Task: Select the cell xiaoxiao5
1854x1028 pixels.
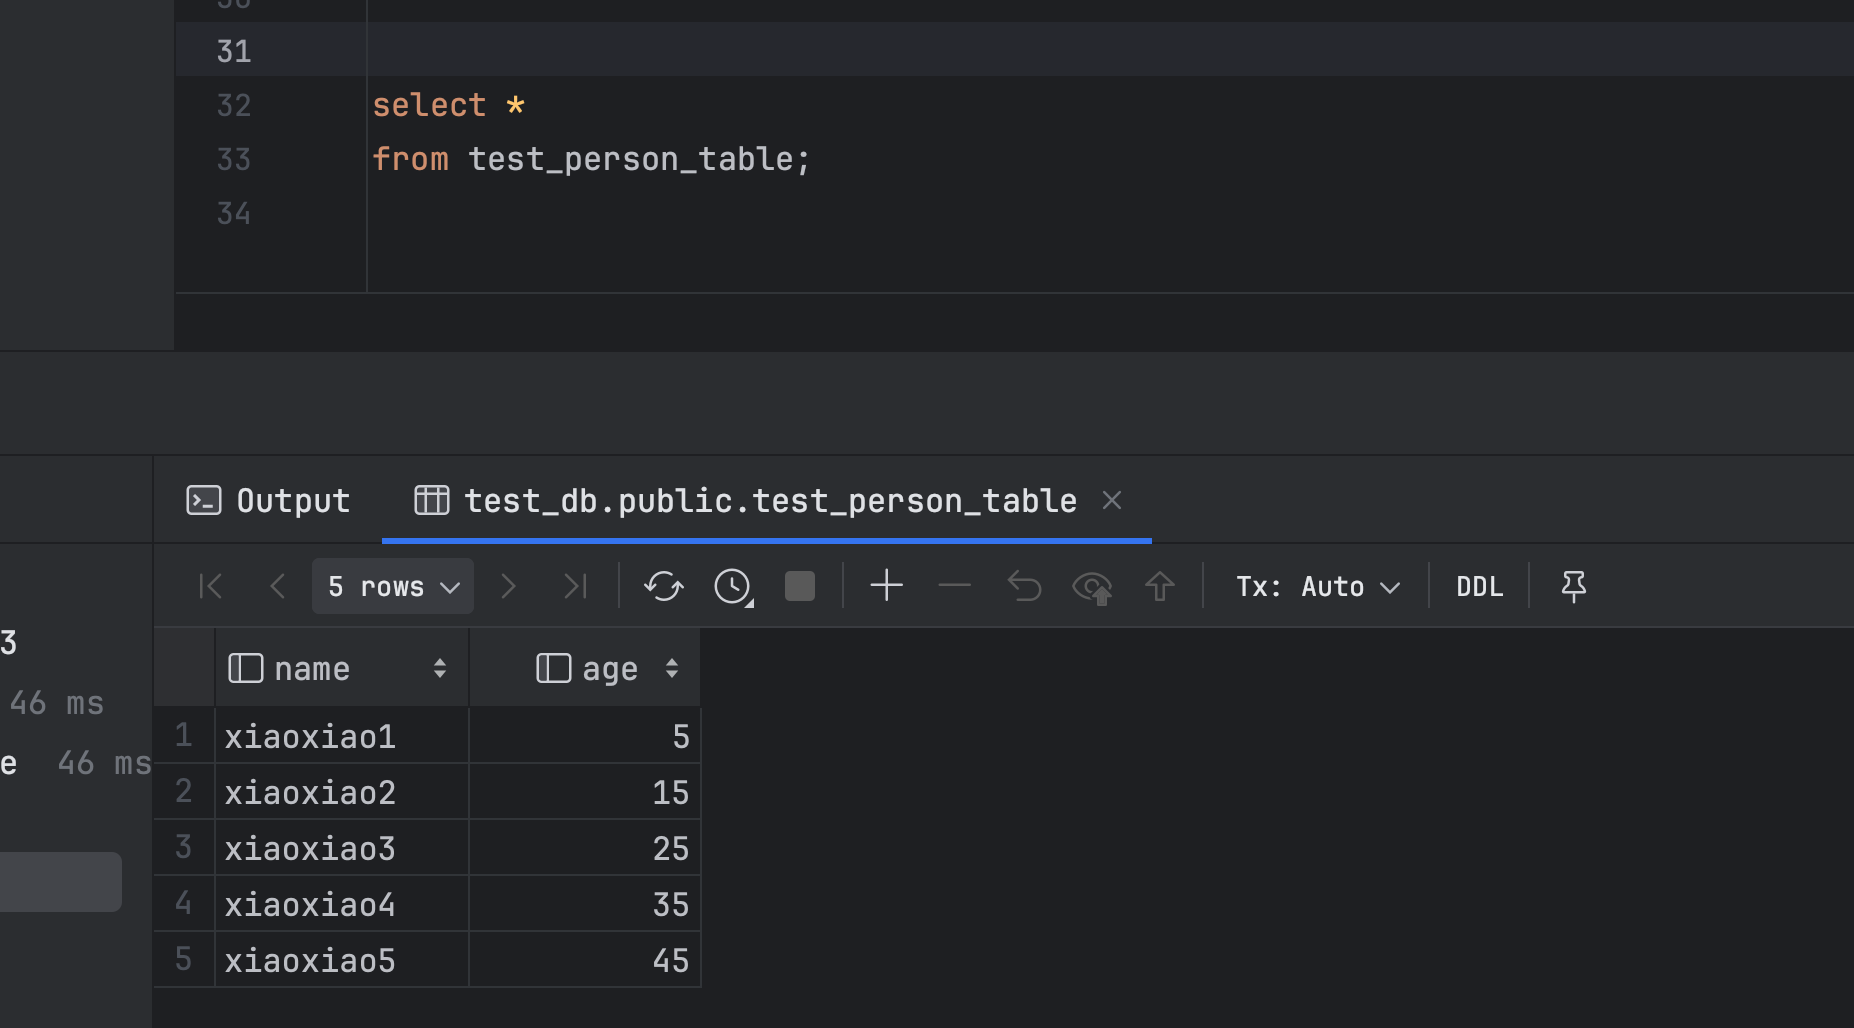Action: click(342, 960)
